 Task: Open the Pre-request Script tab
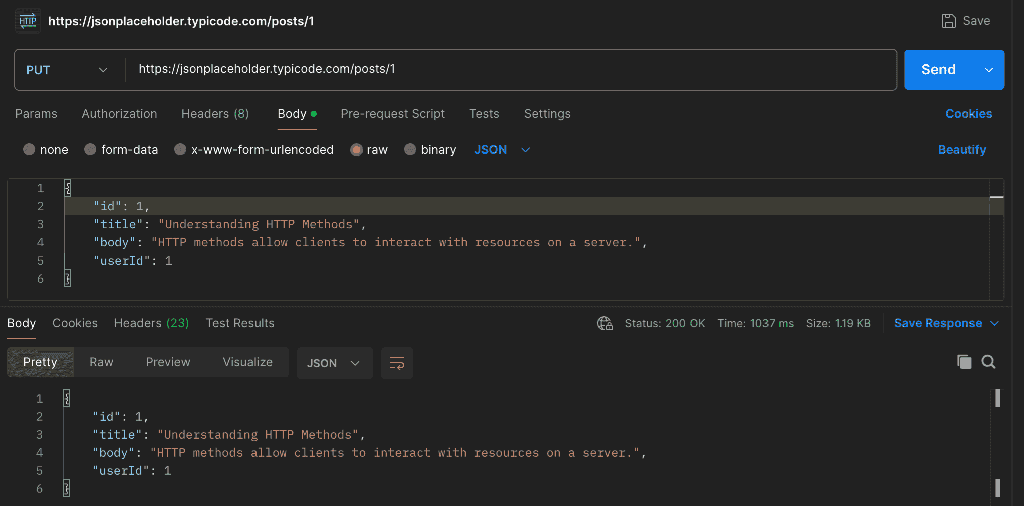(x=392, y=114)
